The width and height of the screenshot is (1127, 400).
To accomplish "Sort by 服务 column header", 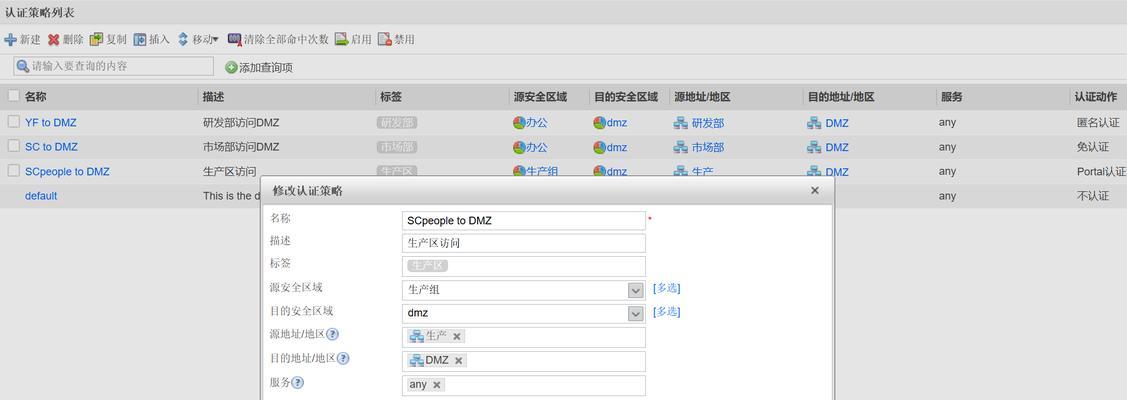I will (950, 96).
